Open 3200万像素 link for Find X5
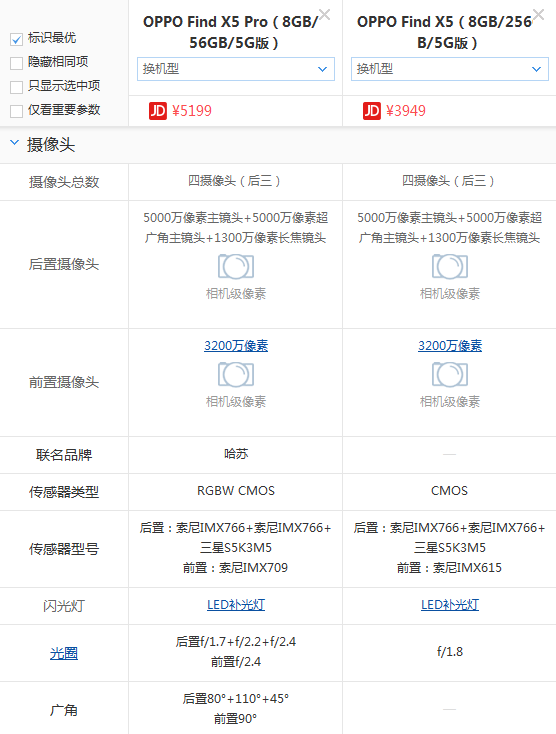 (450, 346)
